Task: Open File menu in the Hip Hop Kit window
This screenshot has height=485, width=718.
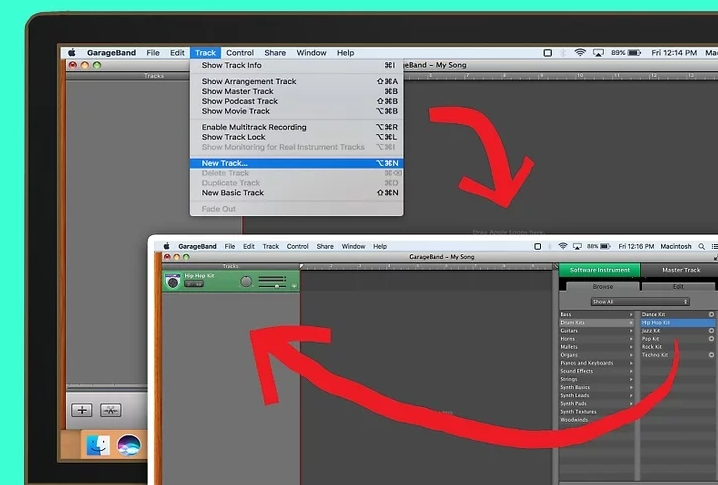Action: [229, 246]
